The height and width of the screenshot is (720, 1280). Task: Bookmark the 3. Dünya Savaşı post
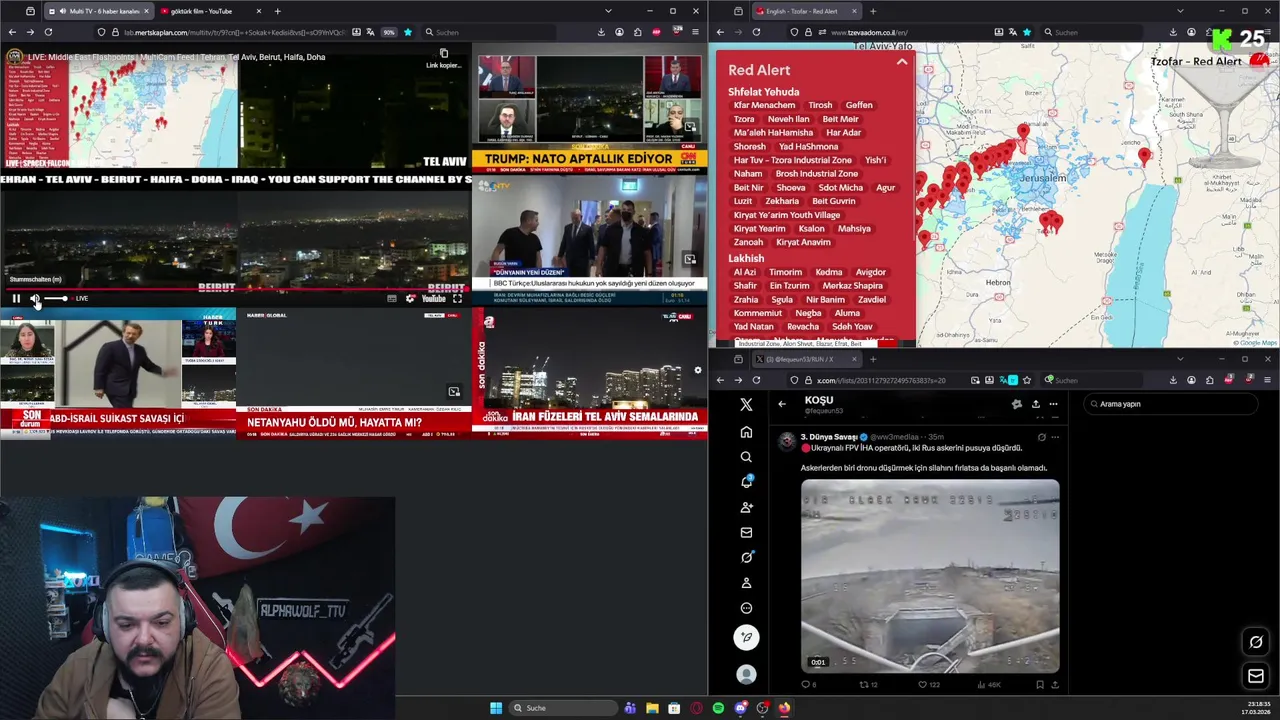point(1040,685)
